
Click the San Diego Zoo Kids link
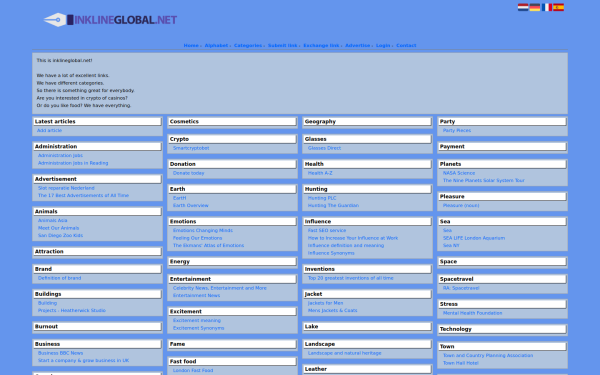(x=60, y=235)
